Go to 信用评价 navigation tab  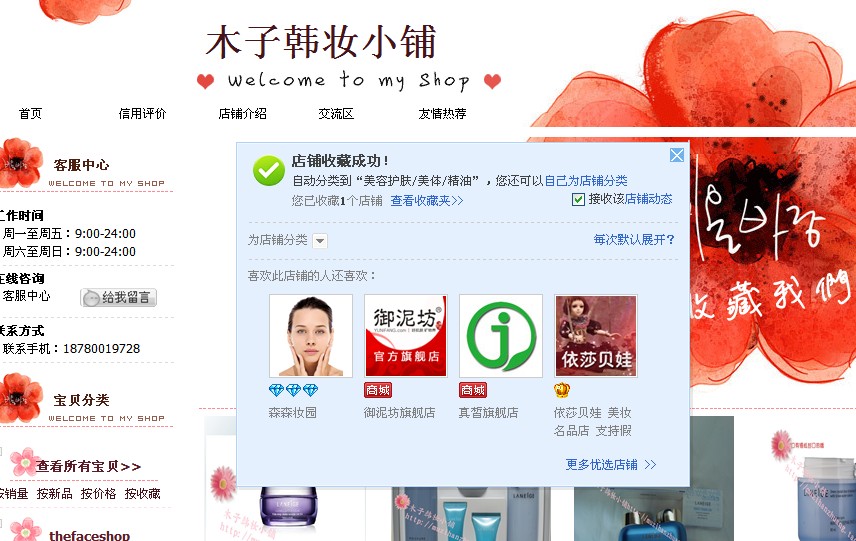[x=142, y=114]
